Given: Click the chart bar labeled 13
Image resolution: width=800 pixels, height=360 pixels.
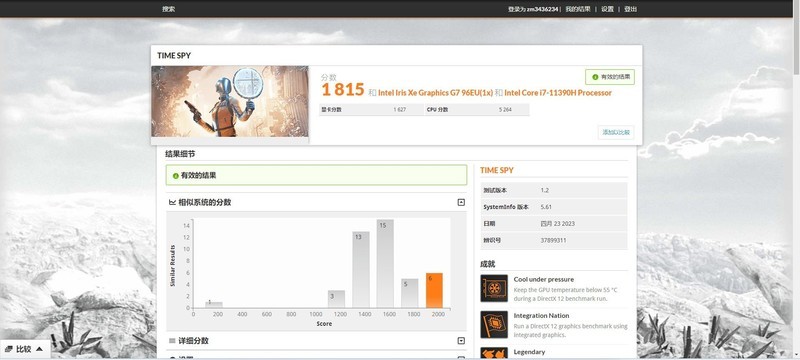Looking at the screenshot, I should coord(361,270).
